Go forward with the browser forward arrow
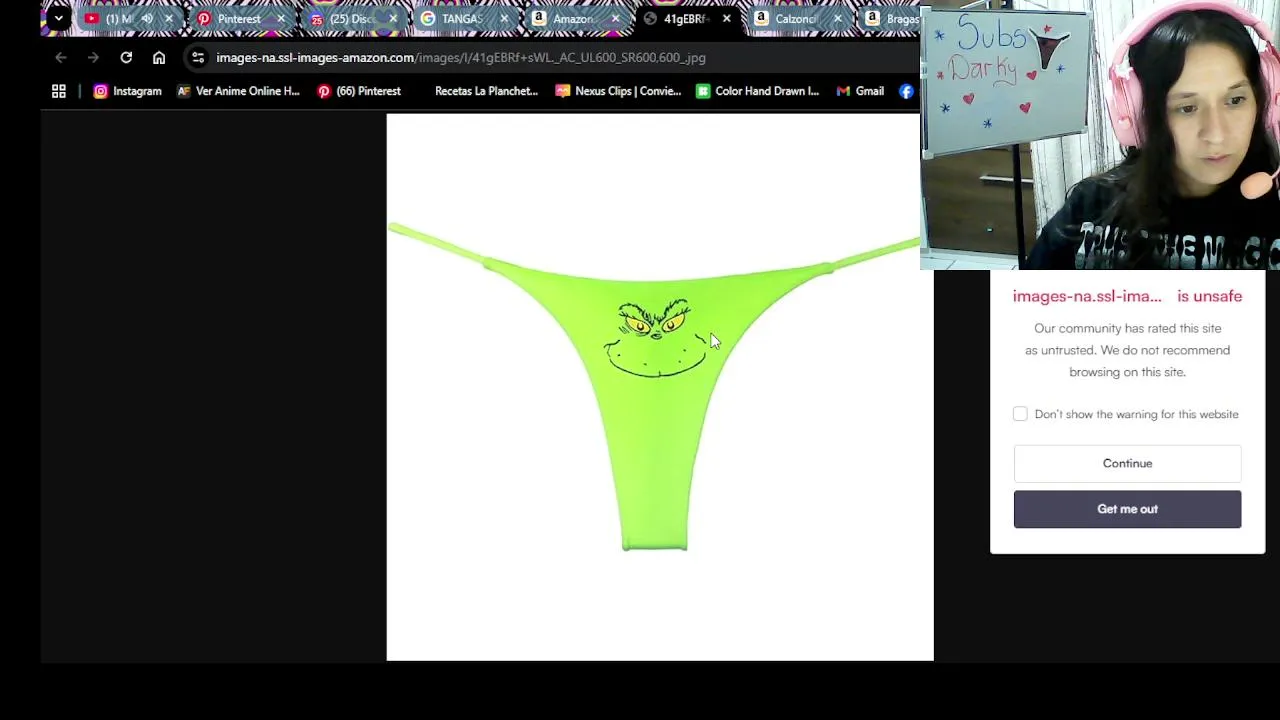Image resolution: width=1280 pixels, height=720 pixels. tap(93, 58)
